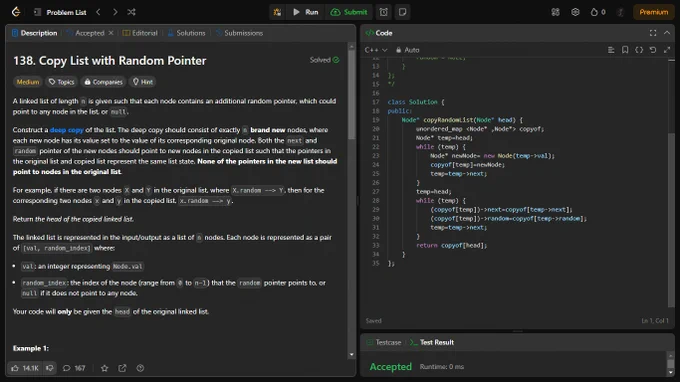
Task: Expand the editor with diagonal arrows icon
Action: tap(667, 50)
